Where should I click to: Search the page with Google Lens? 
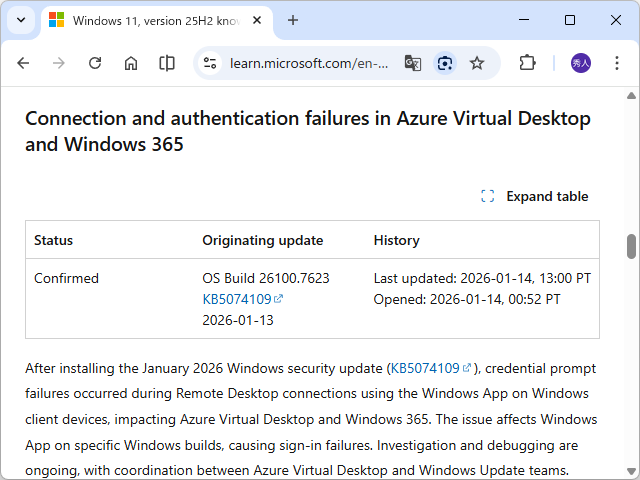[445, 63]
